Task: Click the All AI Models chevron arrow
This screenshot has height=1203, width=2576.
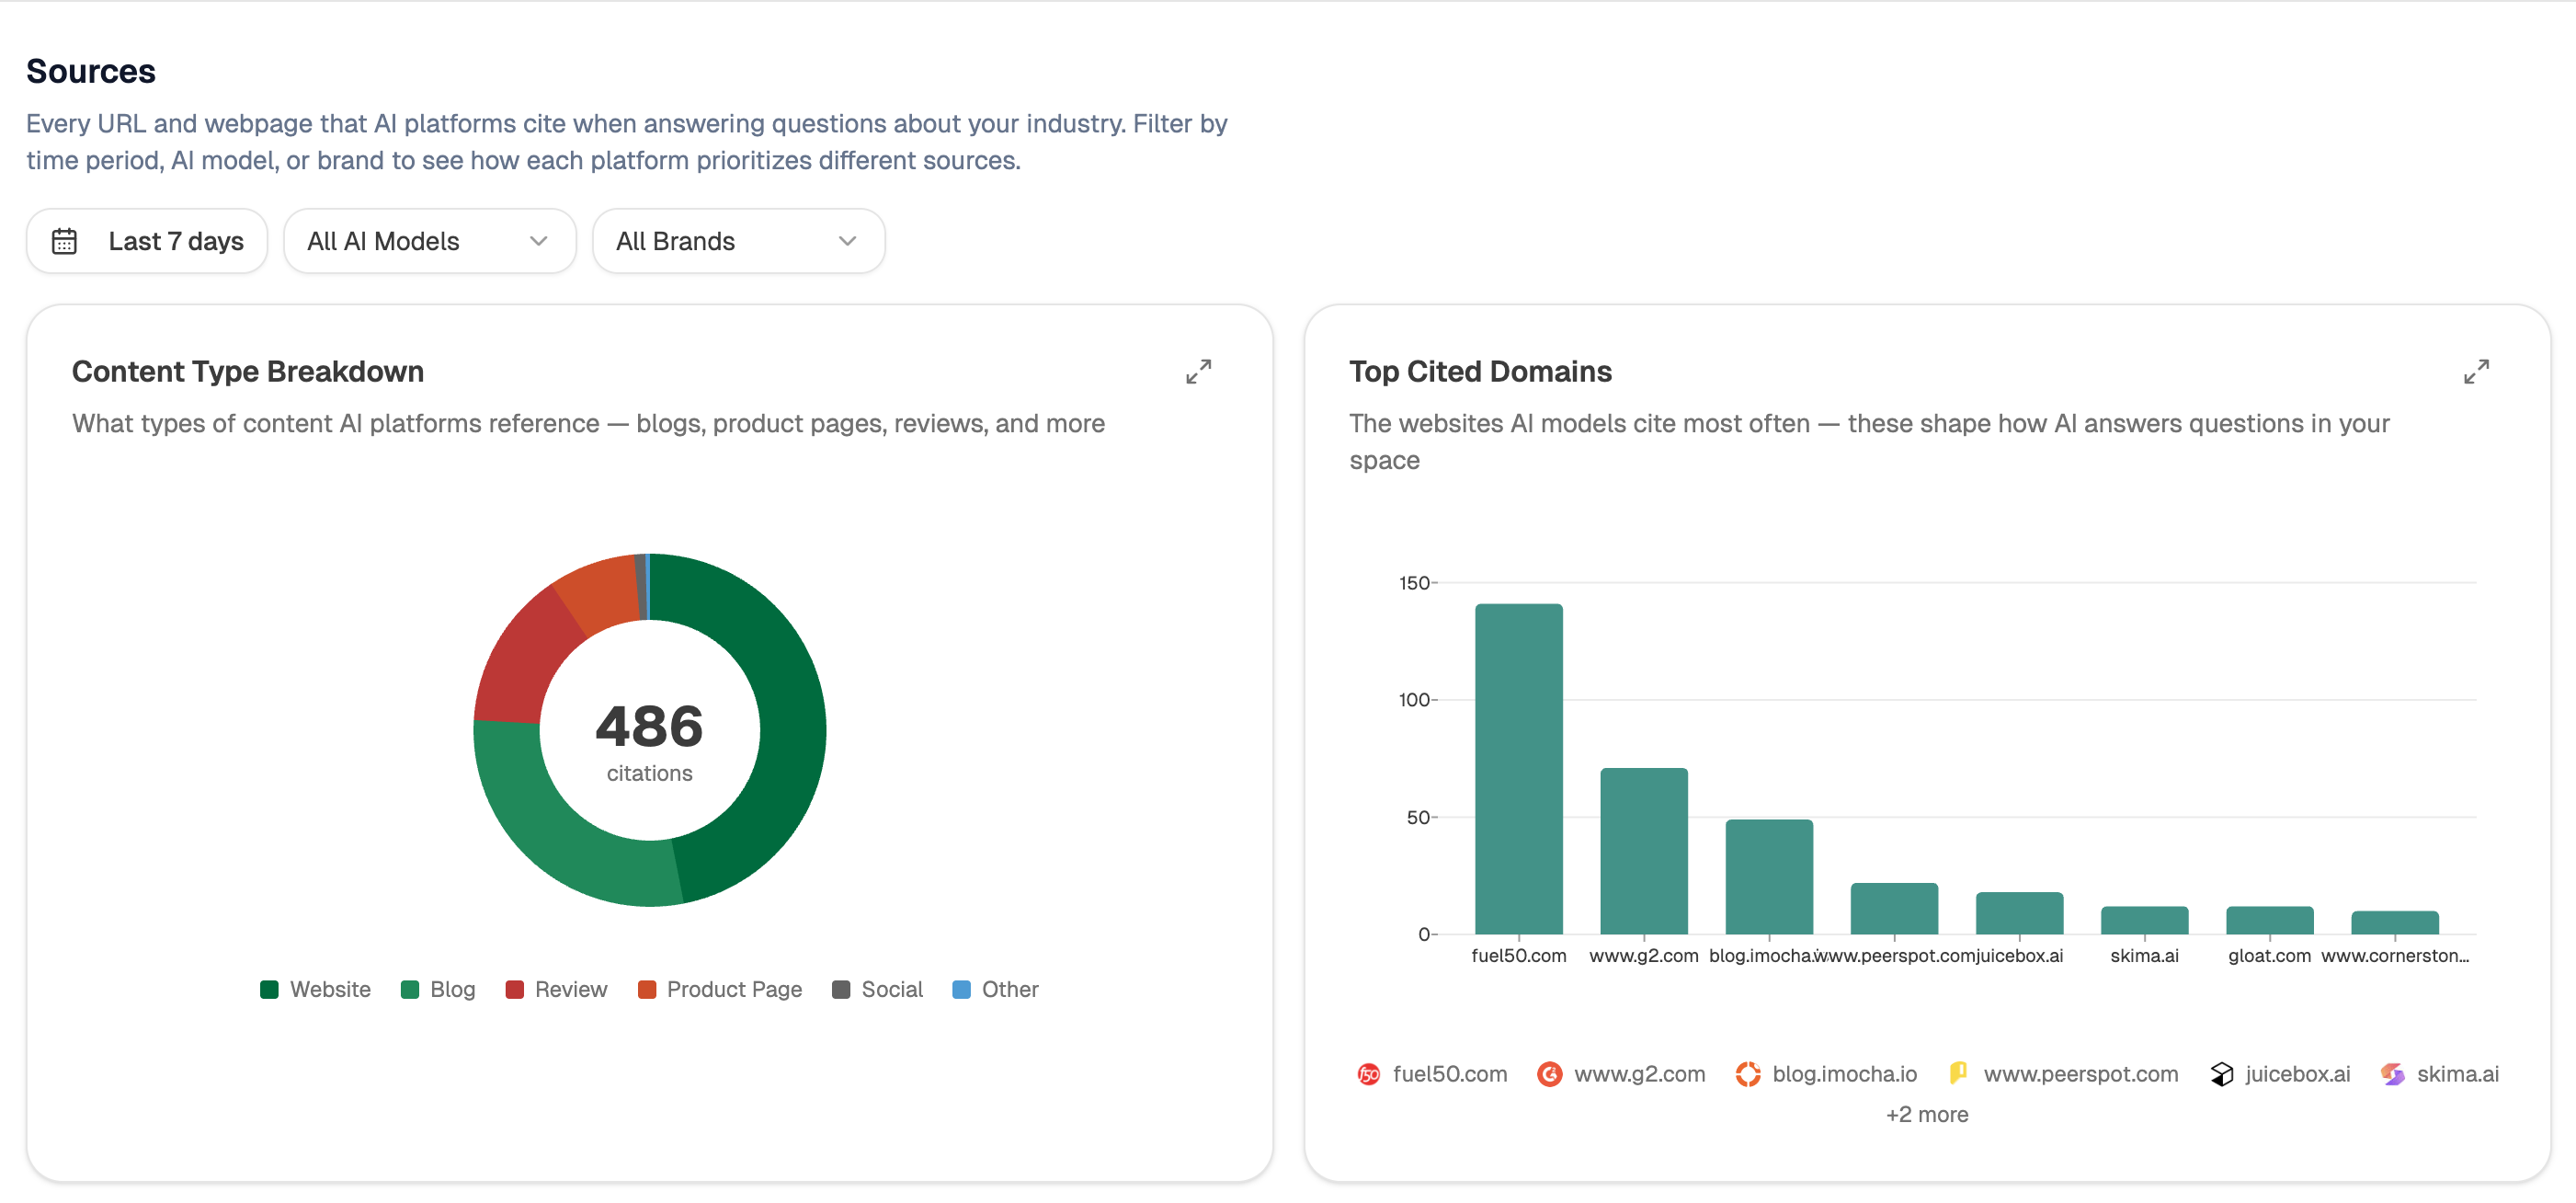Action: pyautogui.click(x=538, y=241)
